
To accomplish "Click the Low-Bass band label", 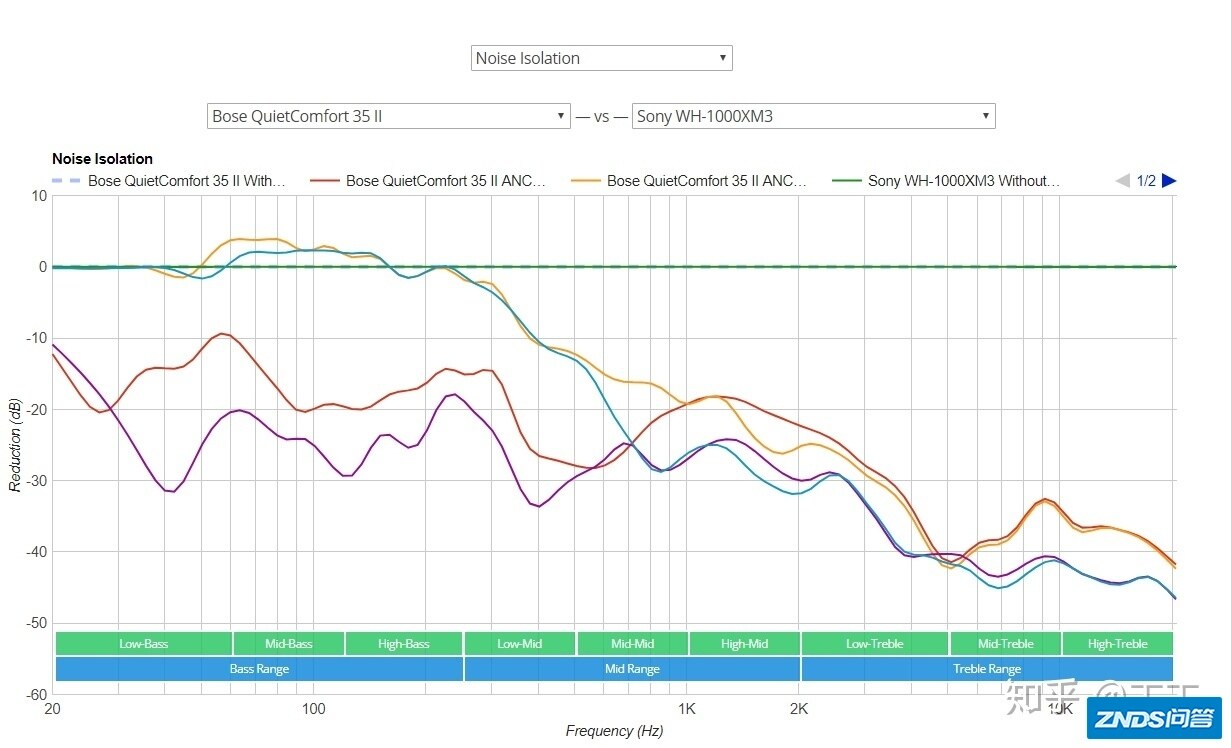I will 144,644.
